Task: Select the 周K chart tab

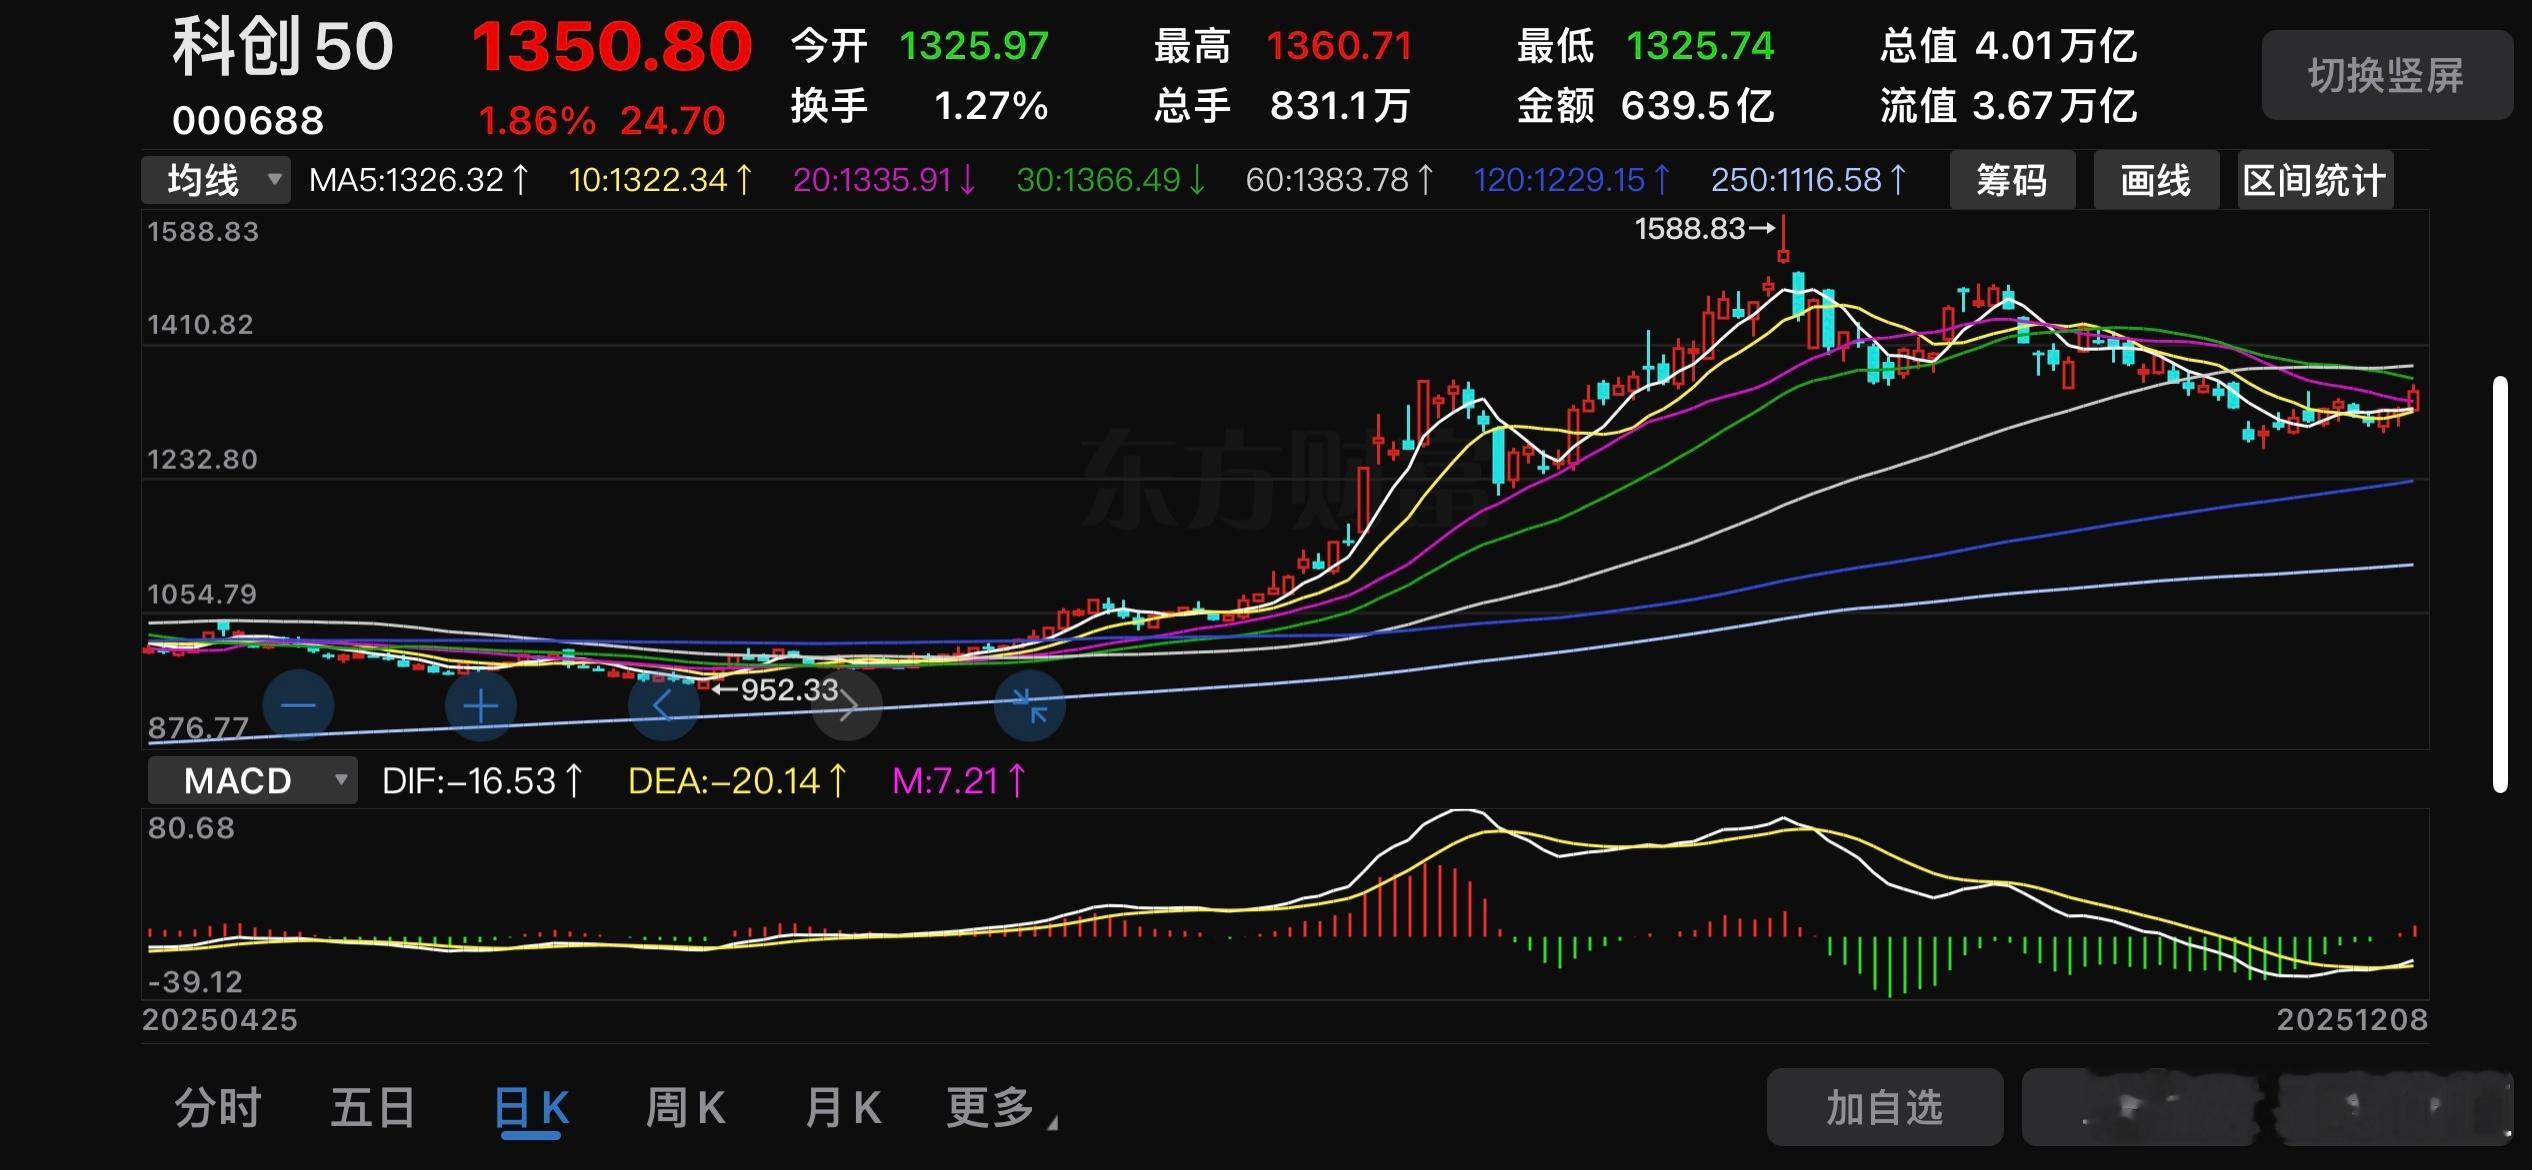Action: click(x=685, y=1108)
